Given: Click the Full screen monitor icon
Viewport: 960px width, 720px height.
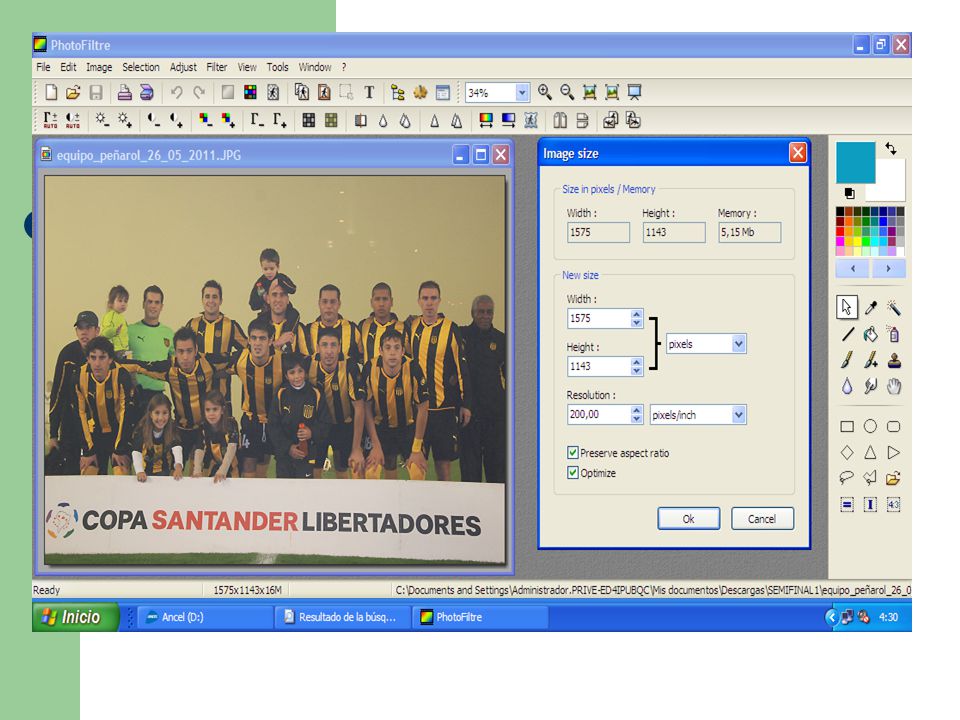Looking at the screenshot, I should click(x=634, y=92).
